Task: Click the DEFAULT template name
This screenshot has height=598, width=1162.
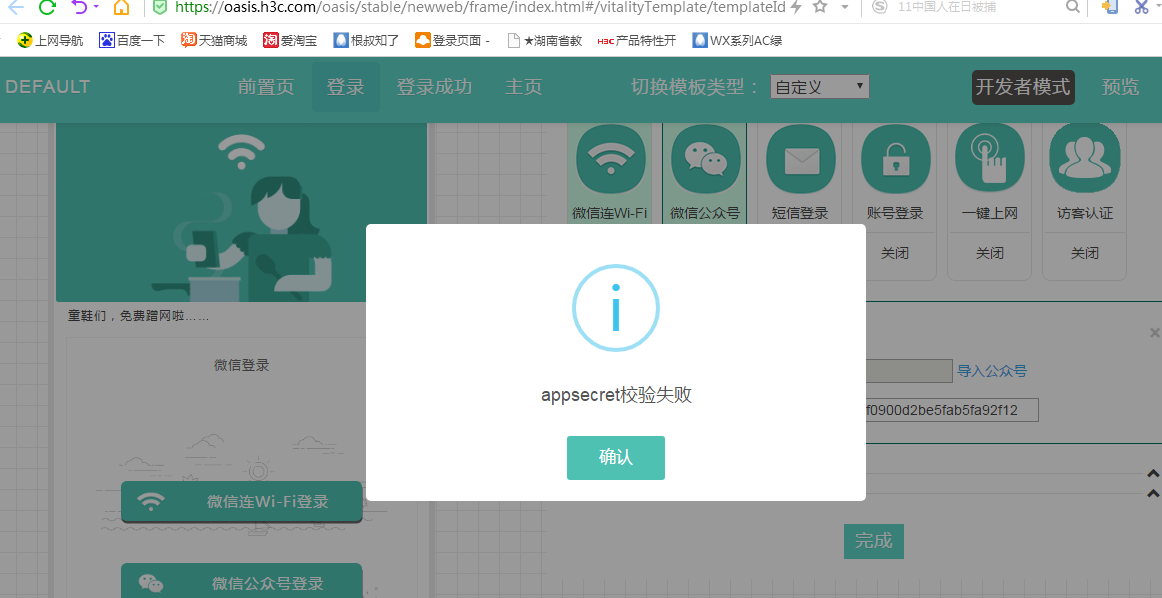Action: tap(47, 87)
